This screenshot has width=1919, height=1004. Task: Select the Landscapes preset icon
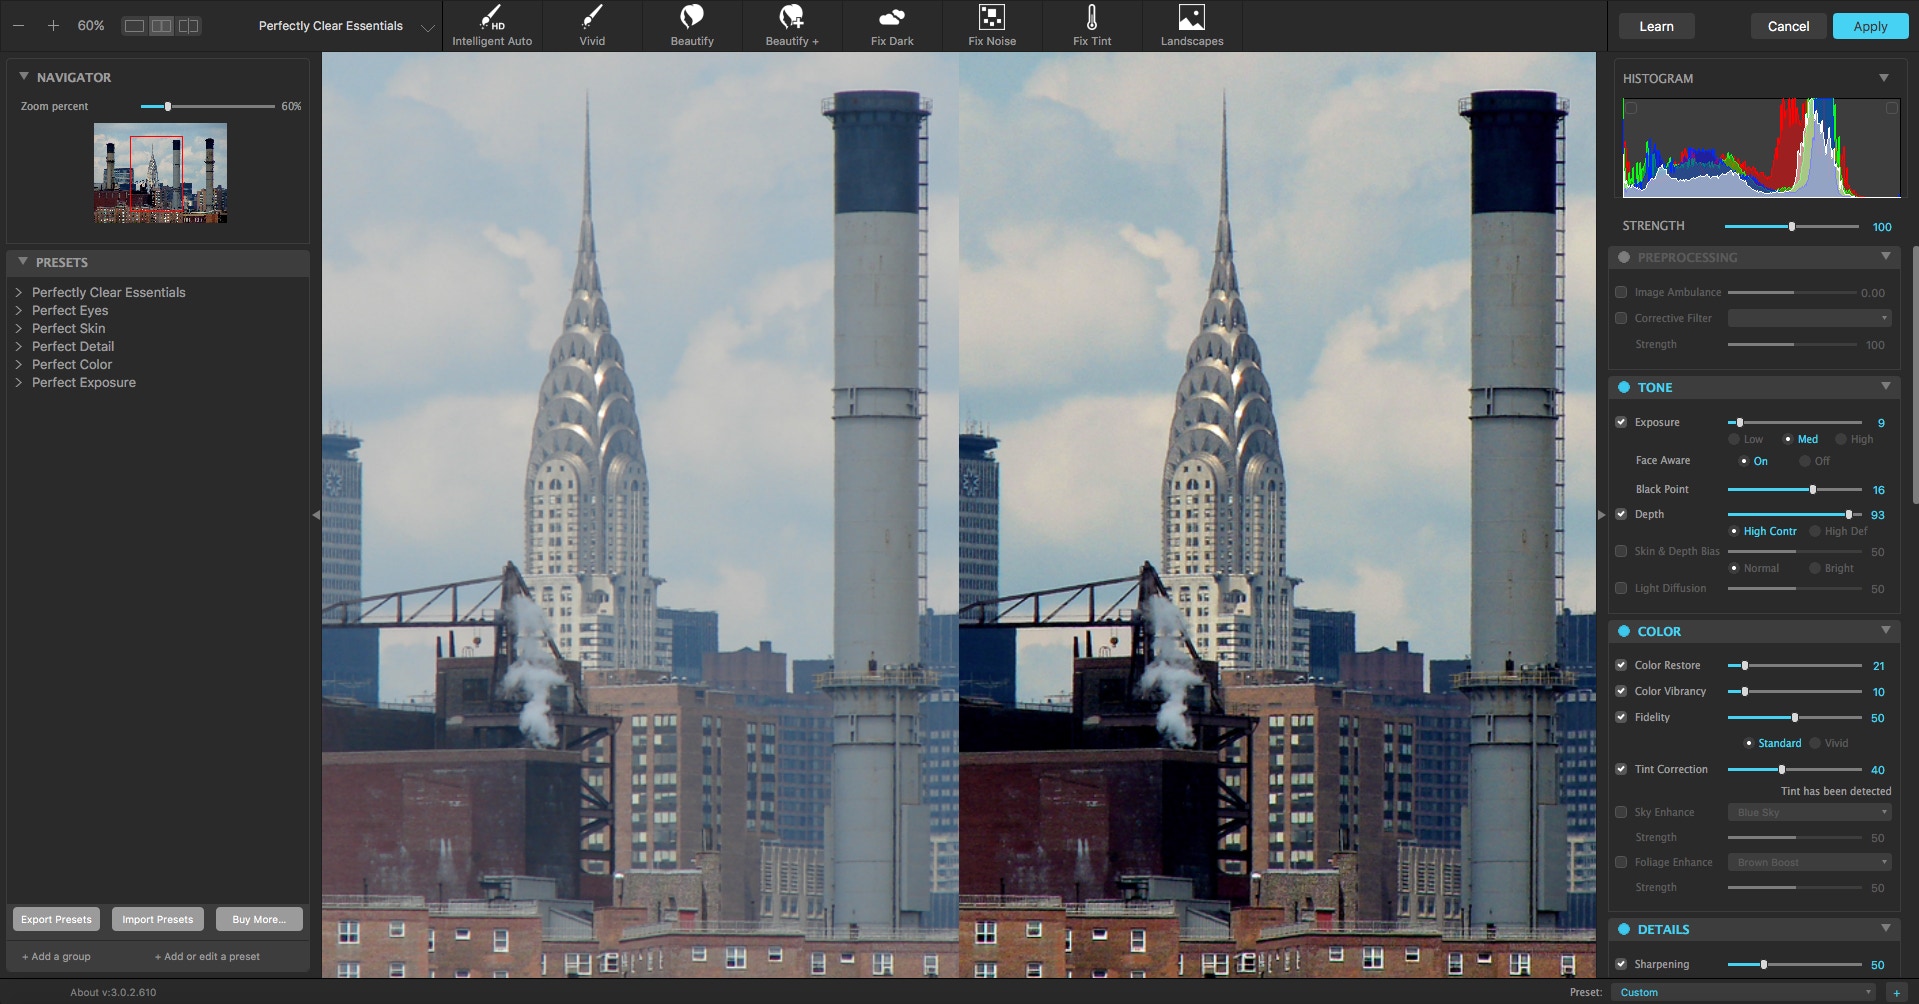click(1192, 25)
